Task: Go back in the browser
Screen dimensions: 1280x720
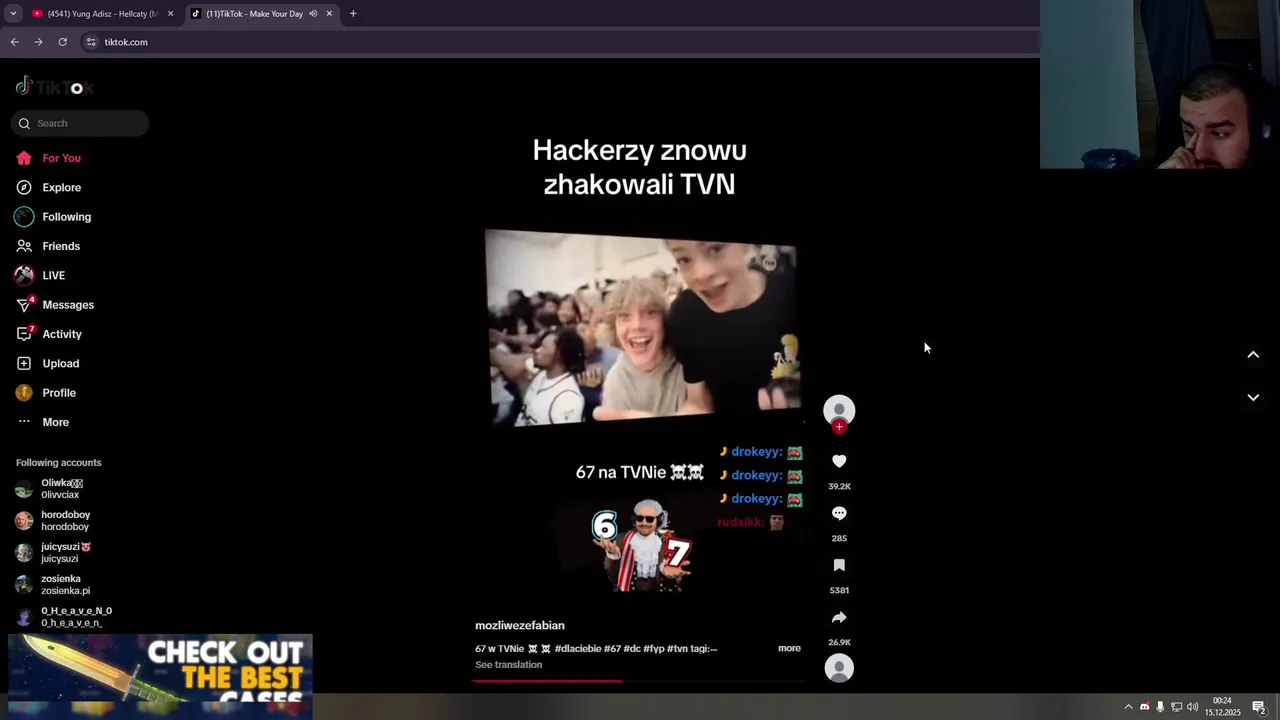Action: (14, 42)
